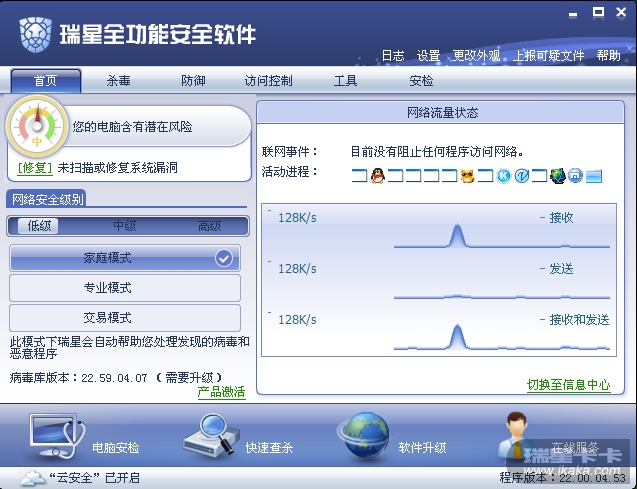The height and width of the screenshot is (489, 637).
Task: Click the checkmark on 家庭模式
Action: point(224,258)
